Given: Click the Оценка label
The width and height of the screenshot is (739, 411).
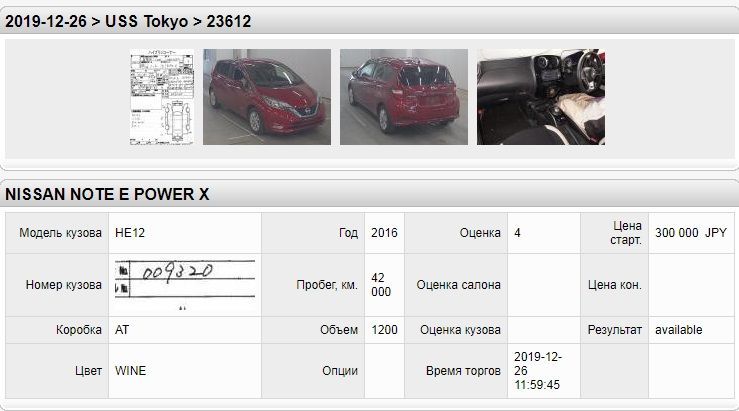Looking at the screenshot, I should (480, 233).
